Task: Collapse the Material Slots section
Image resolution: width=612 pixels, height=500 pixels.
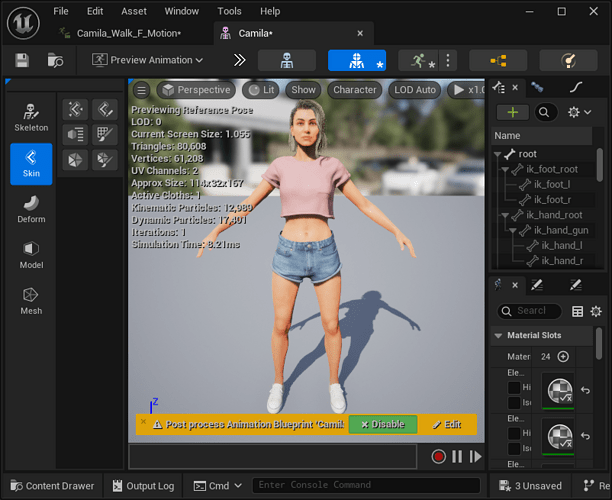Action: [498, 336]
